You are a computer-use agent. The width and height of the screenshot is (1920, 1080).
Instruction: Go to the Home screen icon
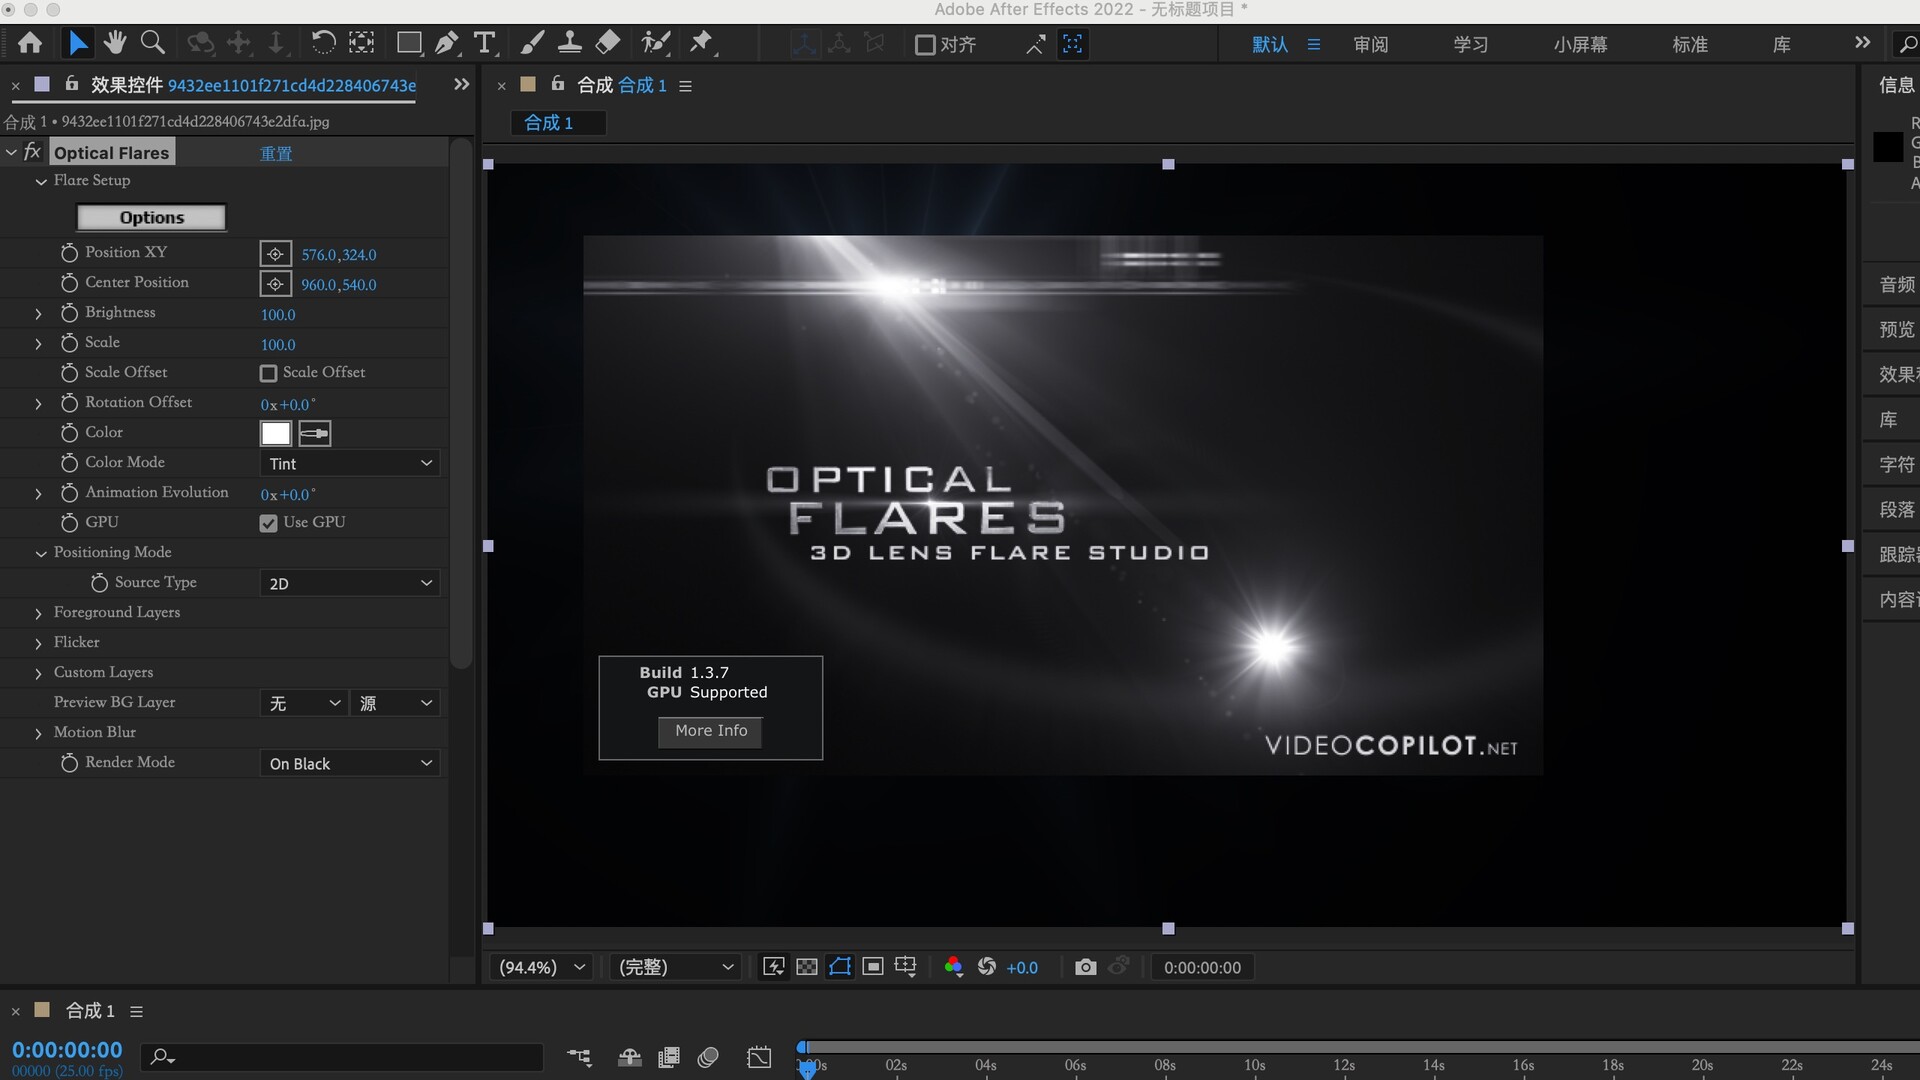pos(30,43)
